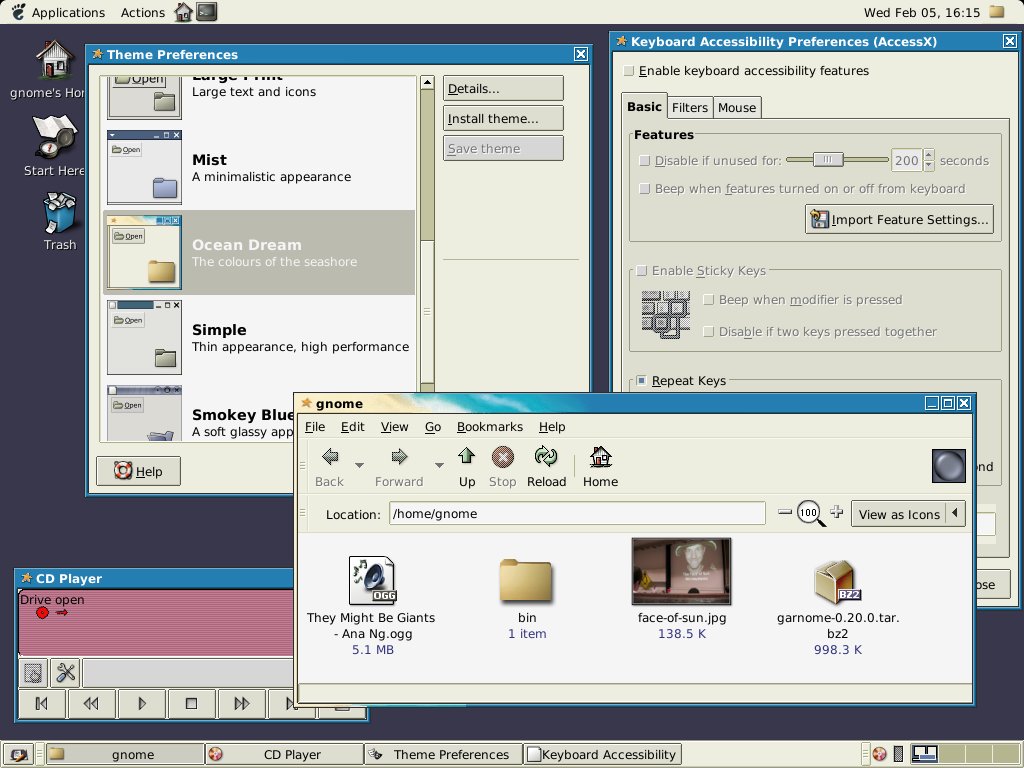Click the Disable if unused slider handle
The image size is (1024, 768).
pos(828,160)
